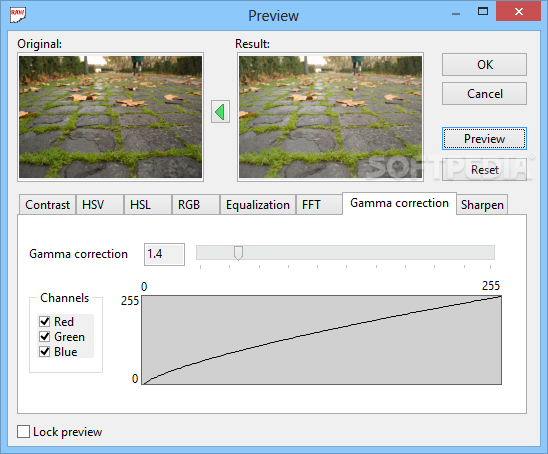This screenshot has height=454, width=548.
Task: Uncheck the Green channel checkbox
Action: click(x=45, y=337)
